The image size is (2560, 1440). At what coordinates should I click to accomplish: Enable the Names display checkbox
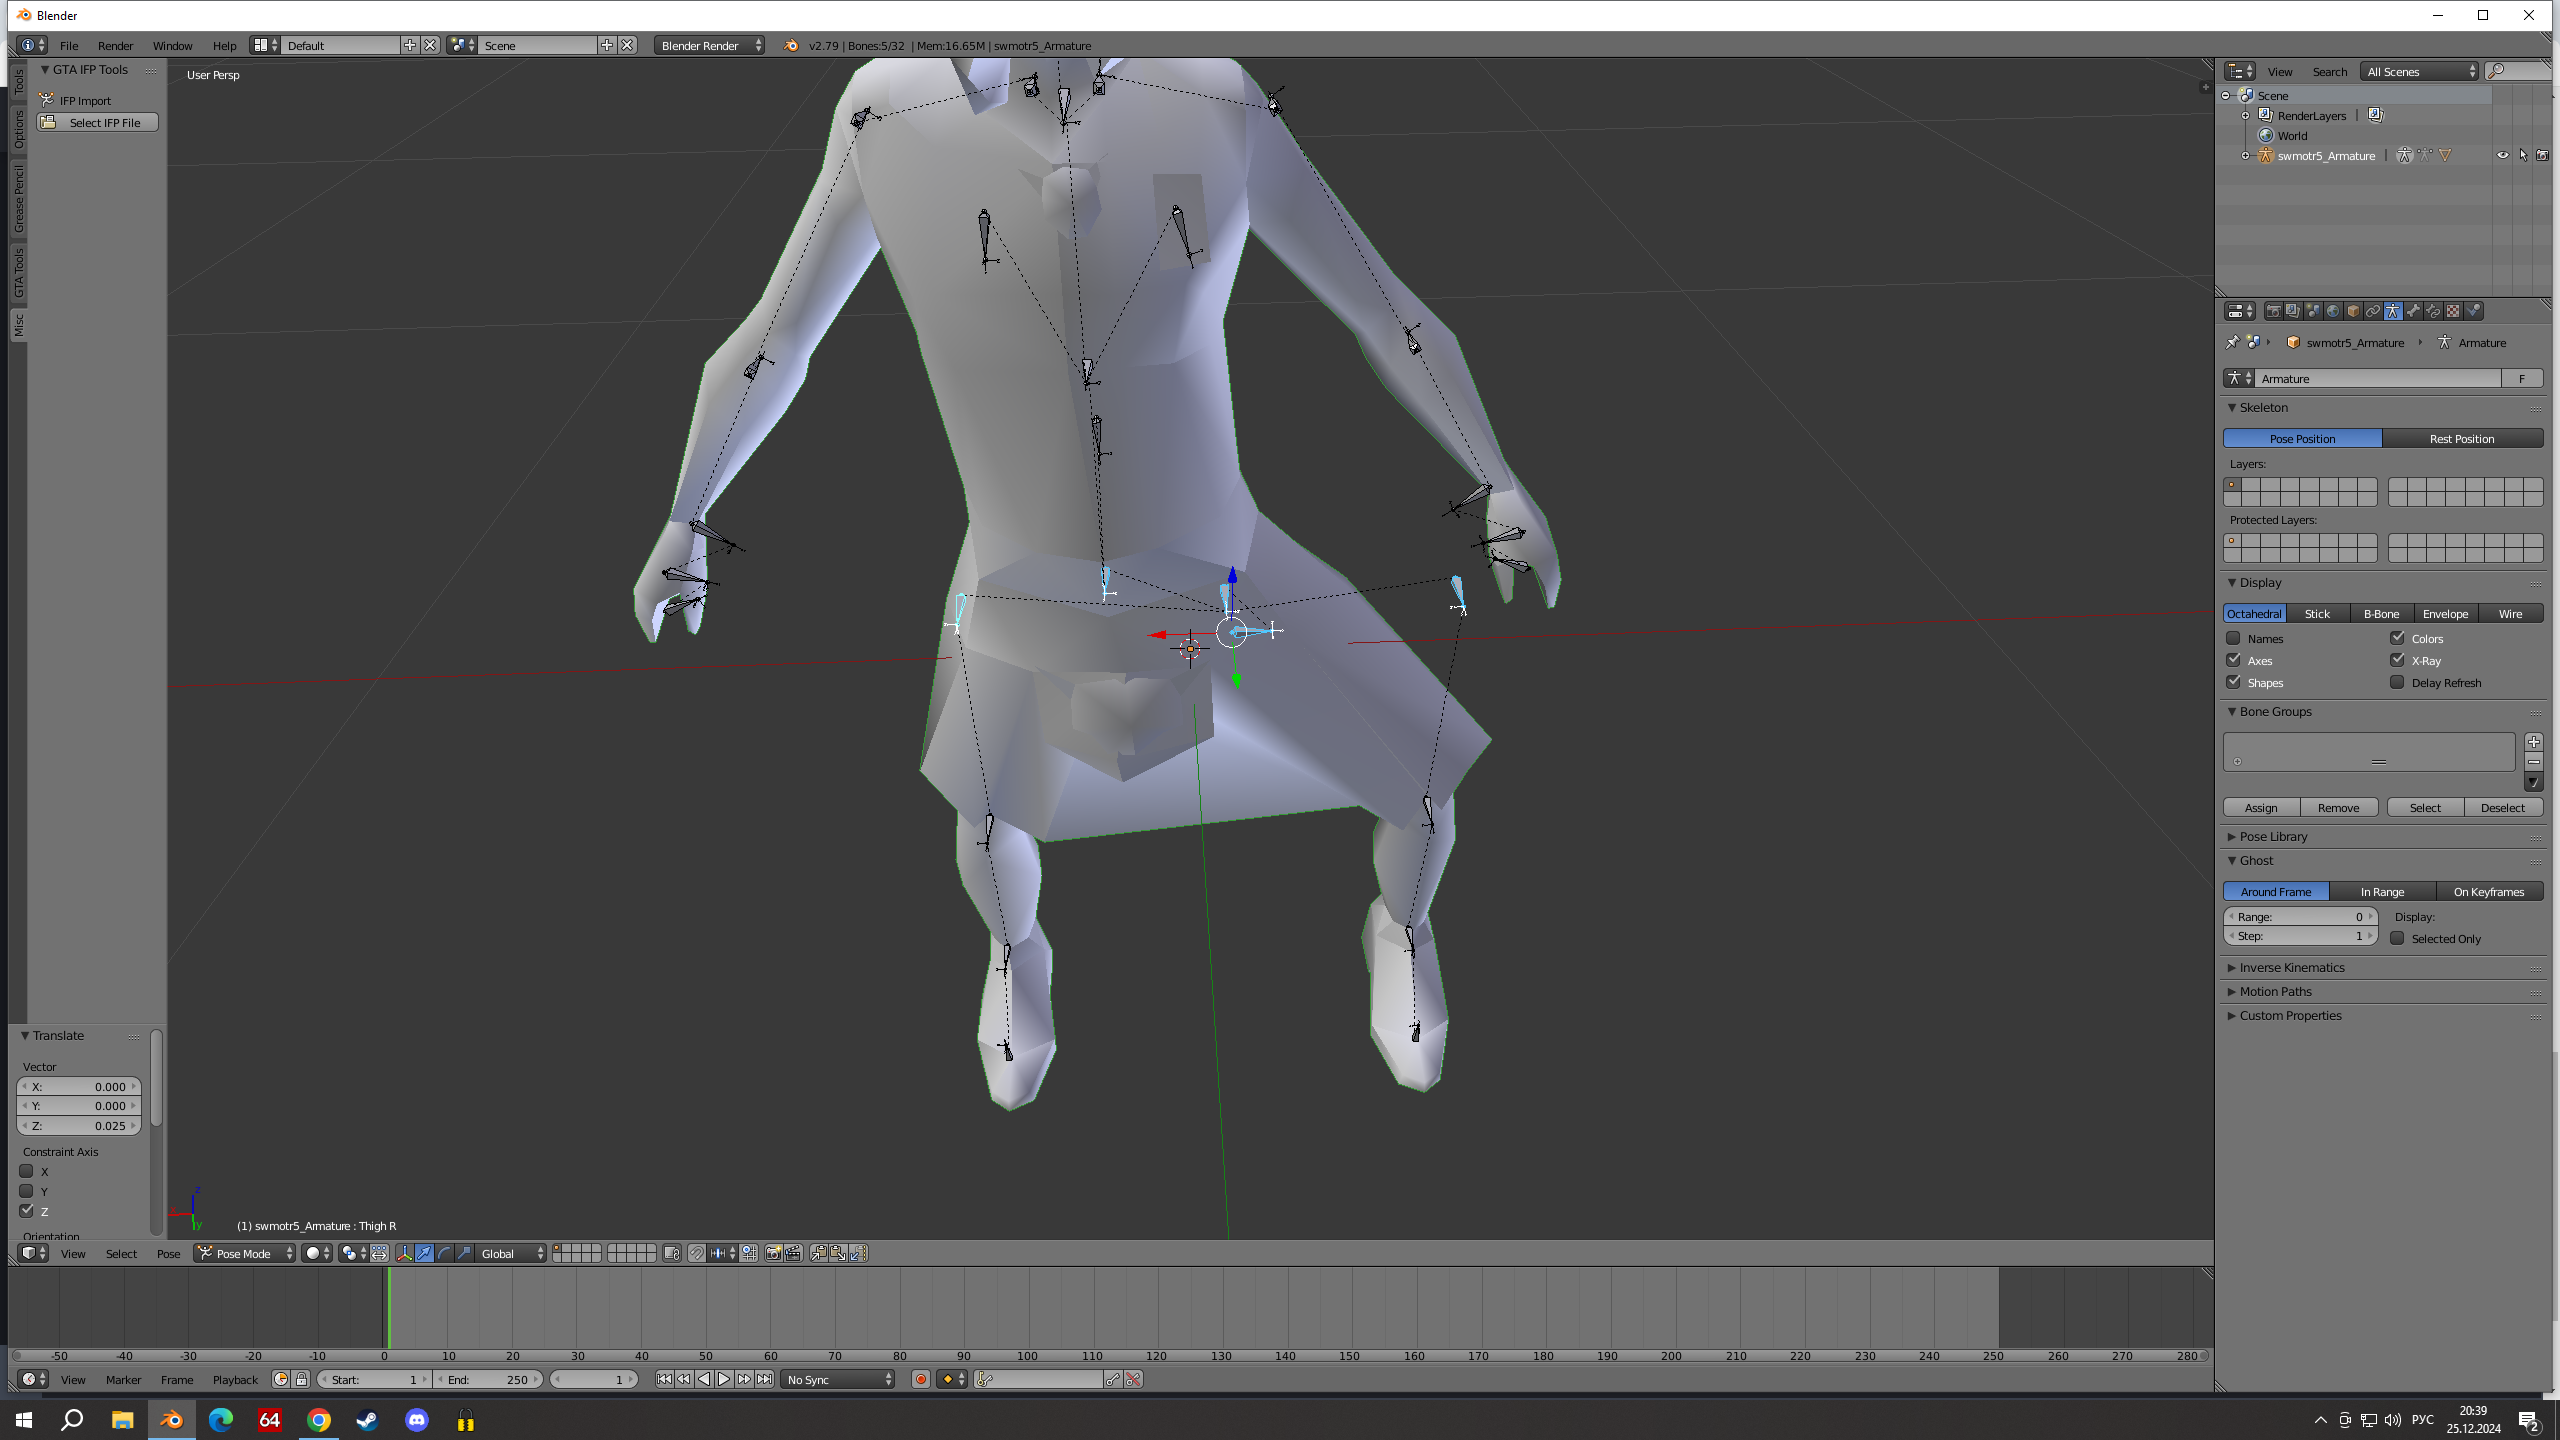pyautogui.click(x=2233, y=638)
